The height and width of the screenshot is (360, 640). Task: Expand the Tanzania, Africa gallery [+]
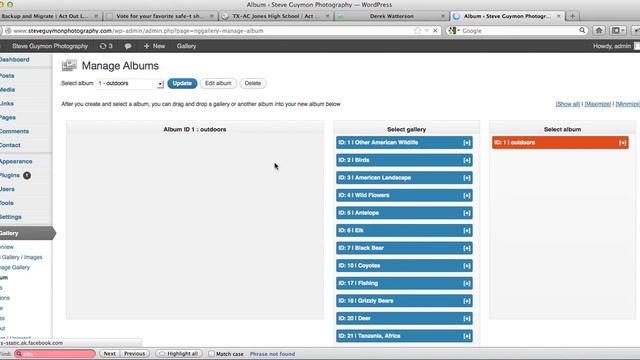[467, 336]
